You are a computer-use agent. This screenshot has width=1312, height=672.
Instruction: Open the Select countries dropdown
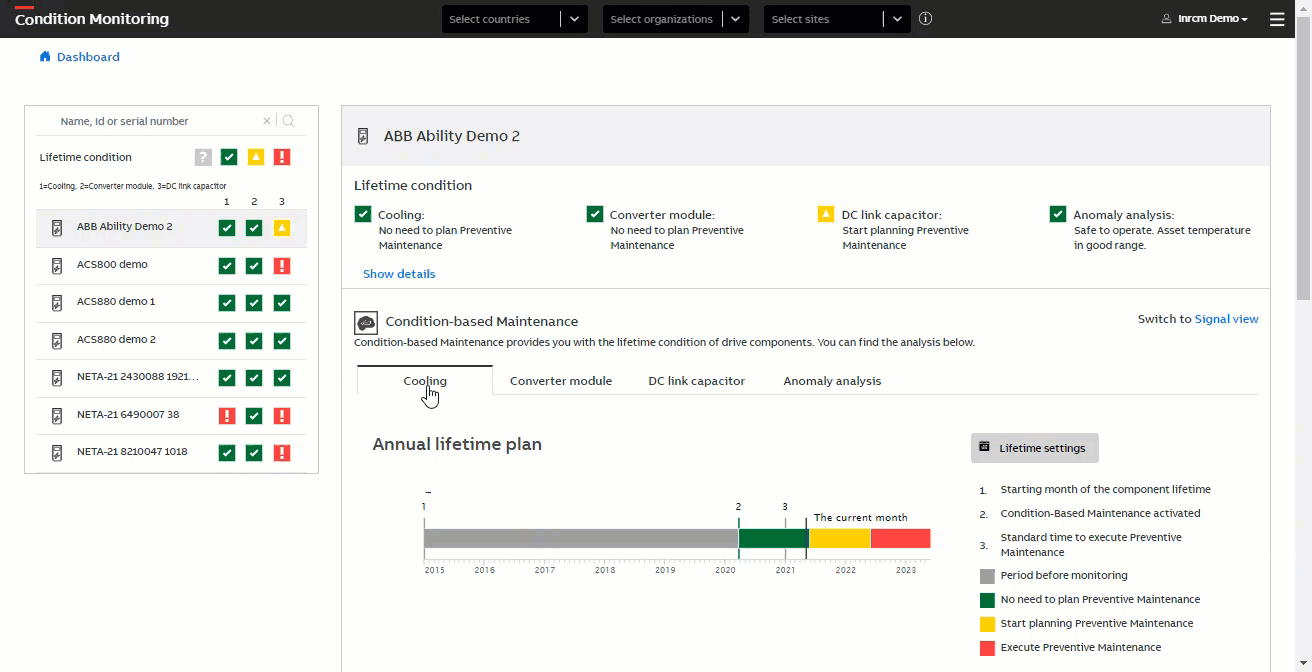pyautogui.click(x=515, y=19)
